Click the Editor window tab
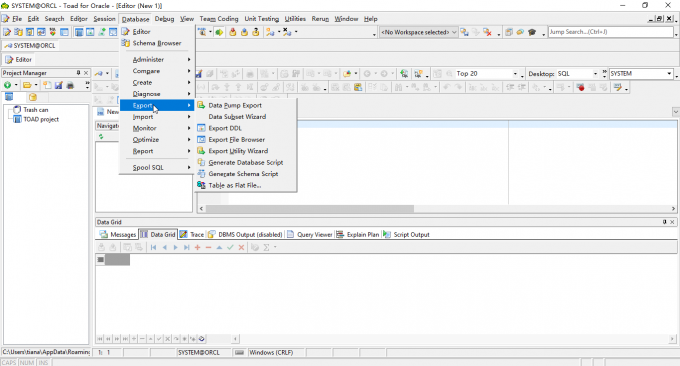The width and height of the screenshot is (680, 366). pos(19,60)
